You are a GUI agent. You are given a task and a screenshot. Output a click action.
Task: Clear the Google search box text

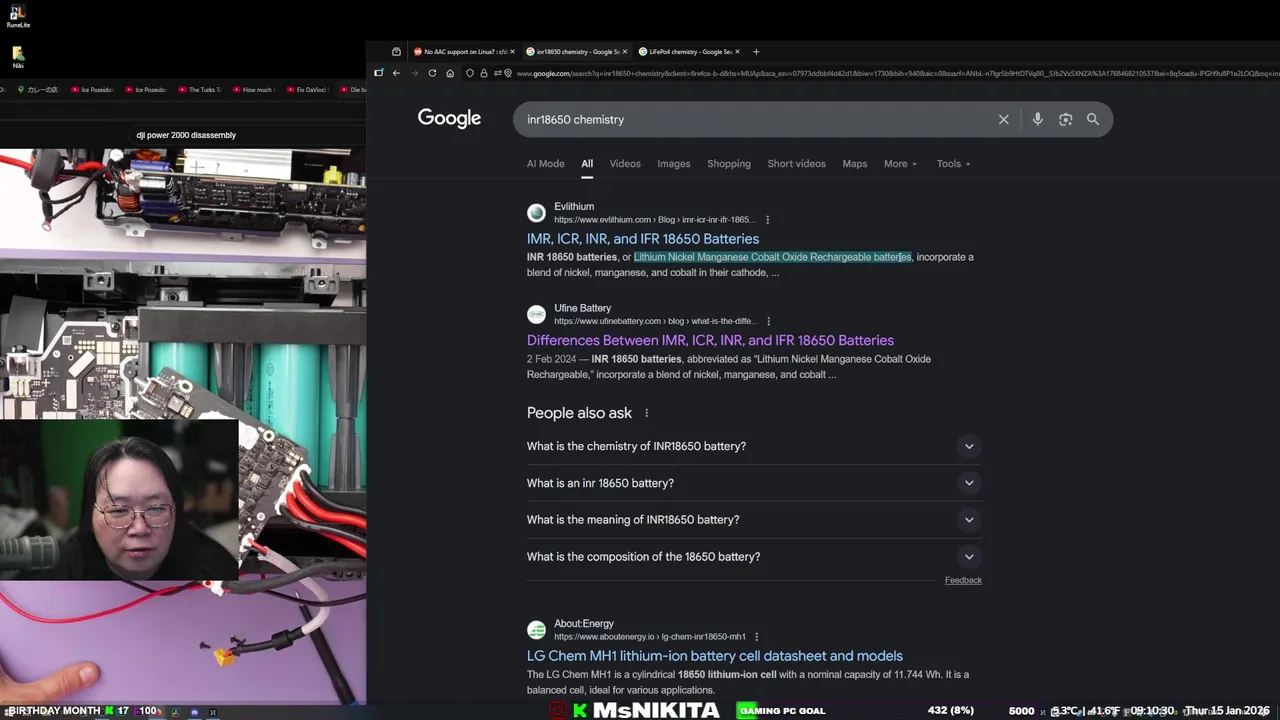pyautogui.click(x=1004, y=119)
